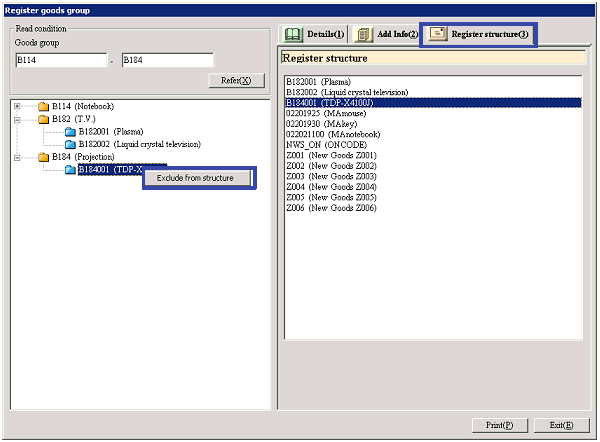600x442 pixels.
Task: Click the second Goods group field containing B184
Action: (x=166, y=60)
